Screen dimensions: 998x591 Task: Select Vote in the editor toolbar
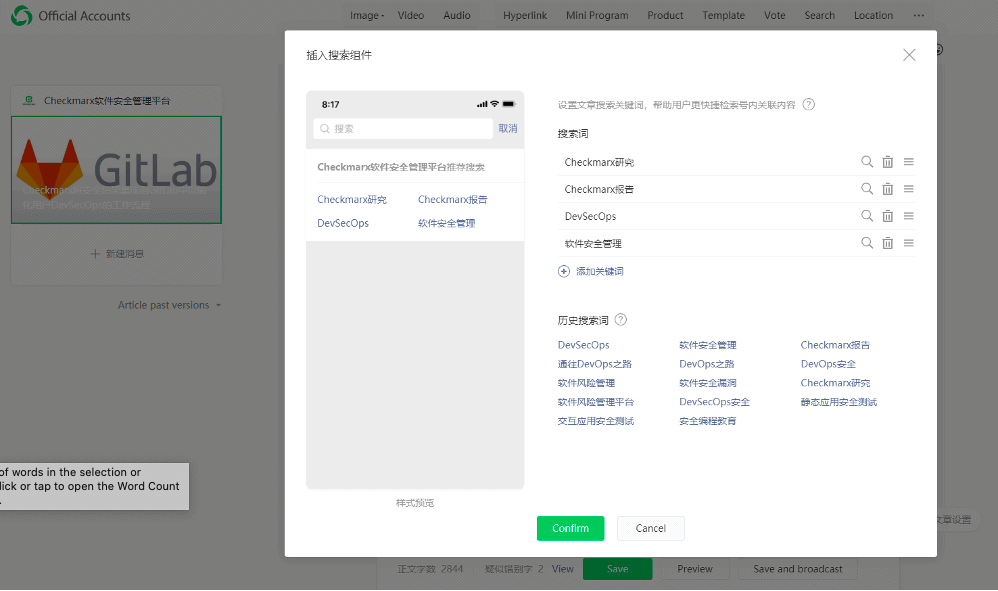coord(775,15)
